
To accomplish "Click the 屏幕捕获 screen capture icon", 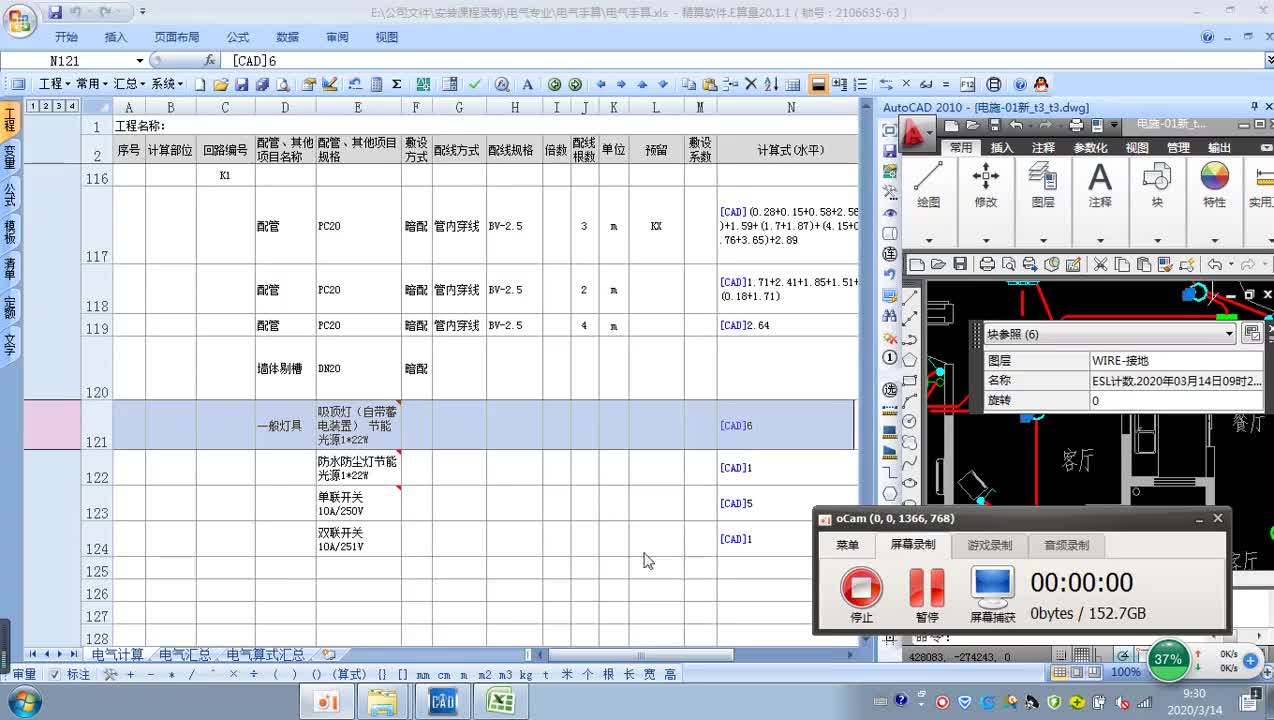I will click(x=992, y=587).
